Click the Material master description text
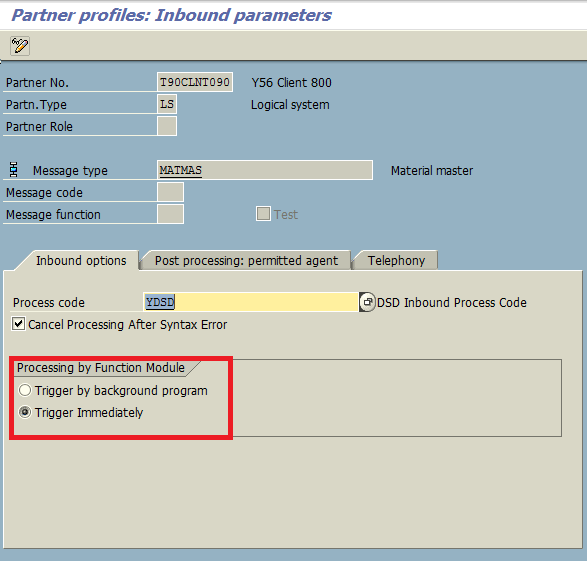Screen dimensions: 587x561 pos(432,171)
